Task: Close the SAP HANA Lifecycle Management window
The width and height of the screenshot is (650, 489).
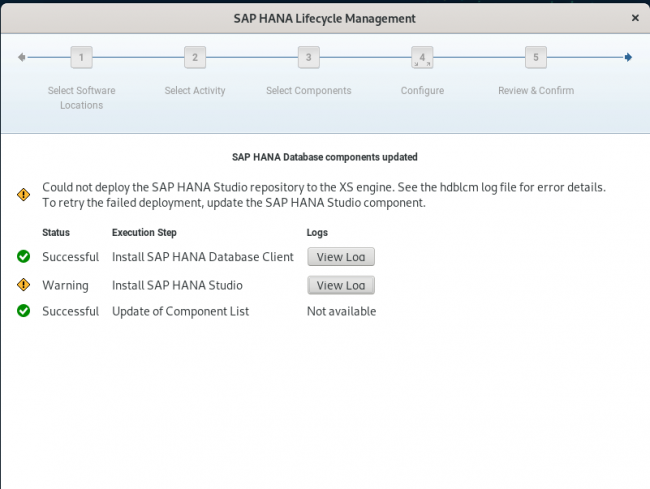Action: pyautogui.click(x=635, y=18)
